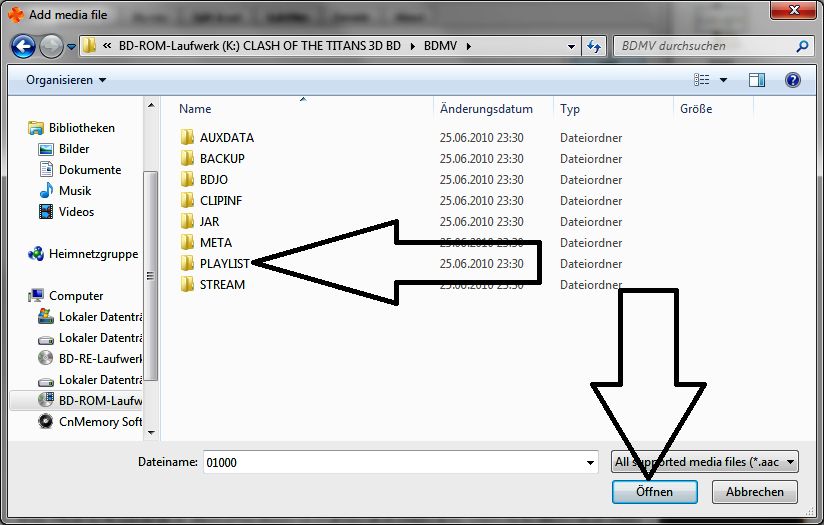Click the PLAYLIST folder name
824x525 pixels.
click(x=224, y=264)
